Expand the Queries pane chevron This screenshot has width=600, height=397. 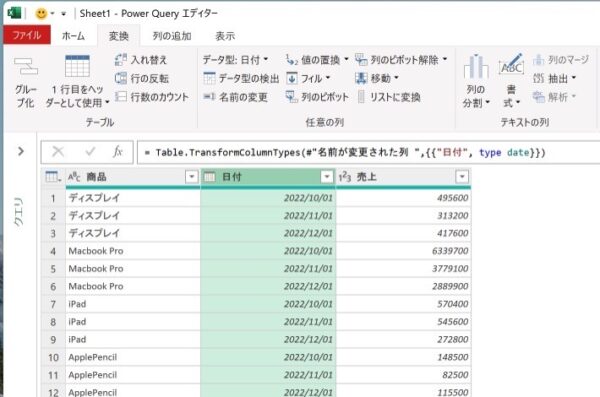[21, 152]
